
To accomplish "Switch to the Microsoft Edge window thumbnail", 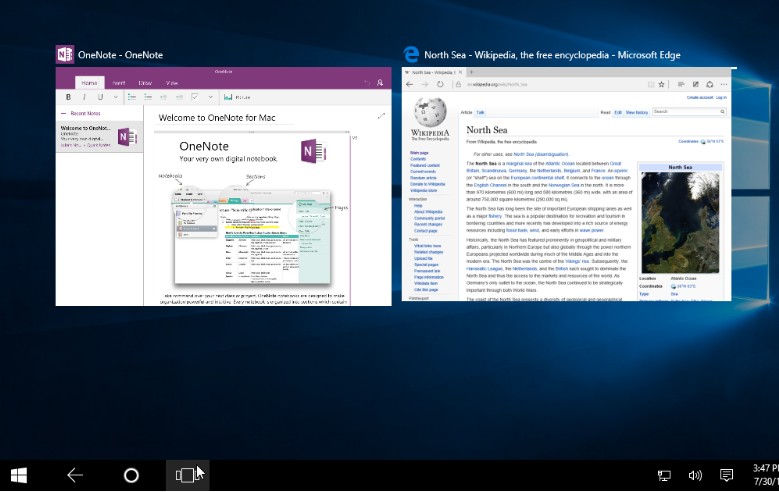I will (x=566, y=184).
